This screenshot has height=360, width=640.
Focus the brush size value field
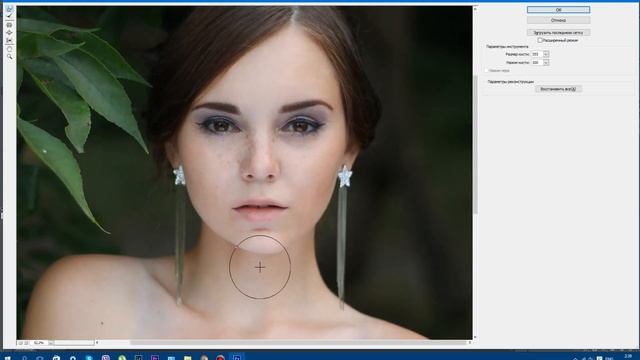[537, 54]
